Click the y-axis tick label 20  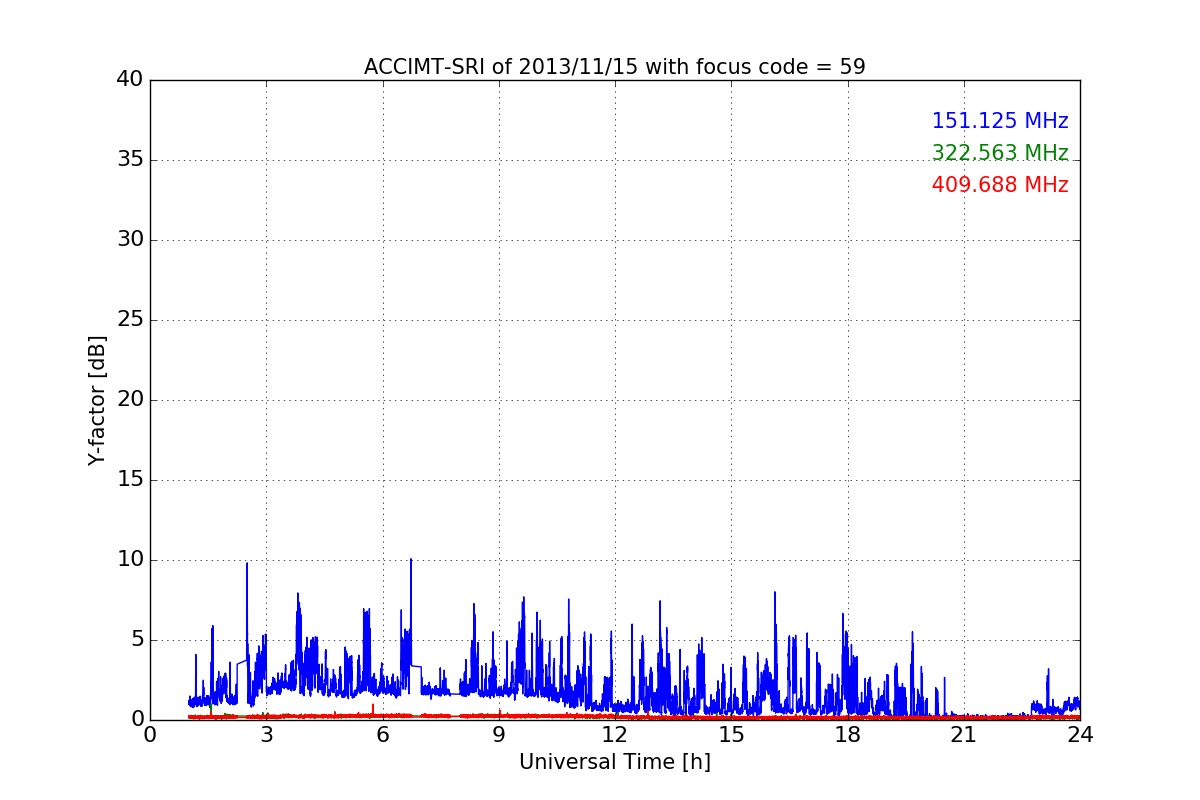(130, 400)
